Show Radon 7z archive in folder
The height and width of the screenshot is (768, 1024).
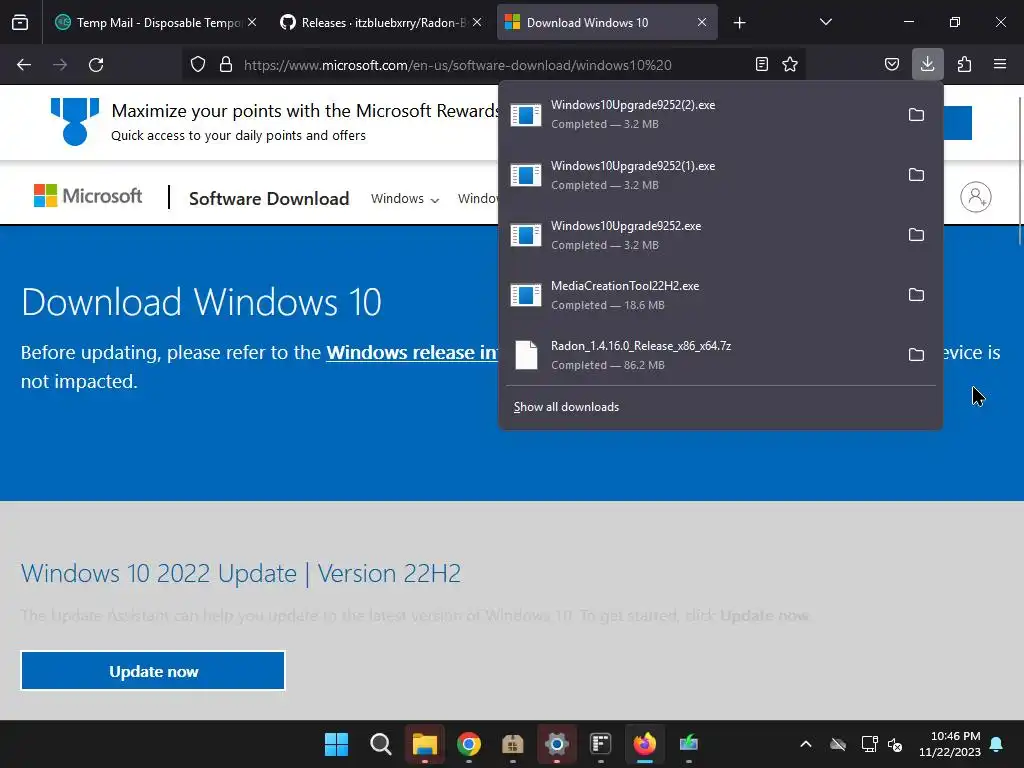(x=916, y=355)
